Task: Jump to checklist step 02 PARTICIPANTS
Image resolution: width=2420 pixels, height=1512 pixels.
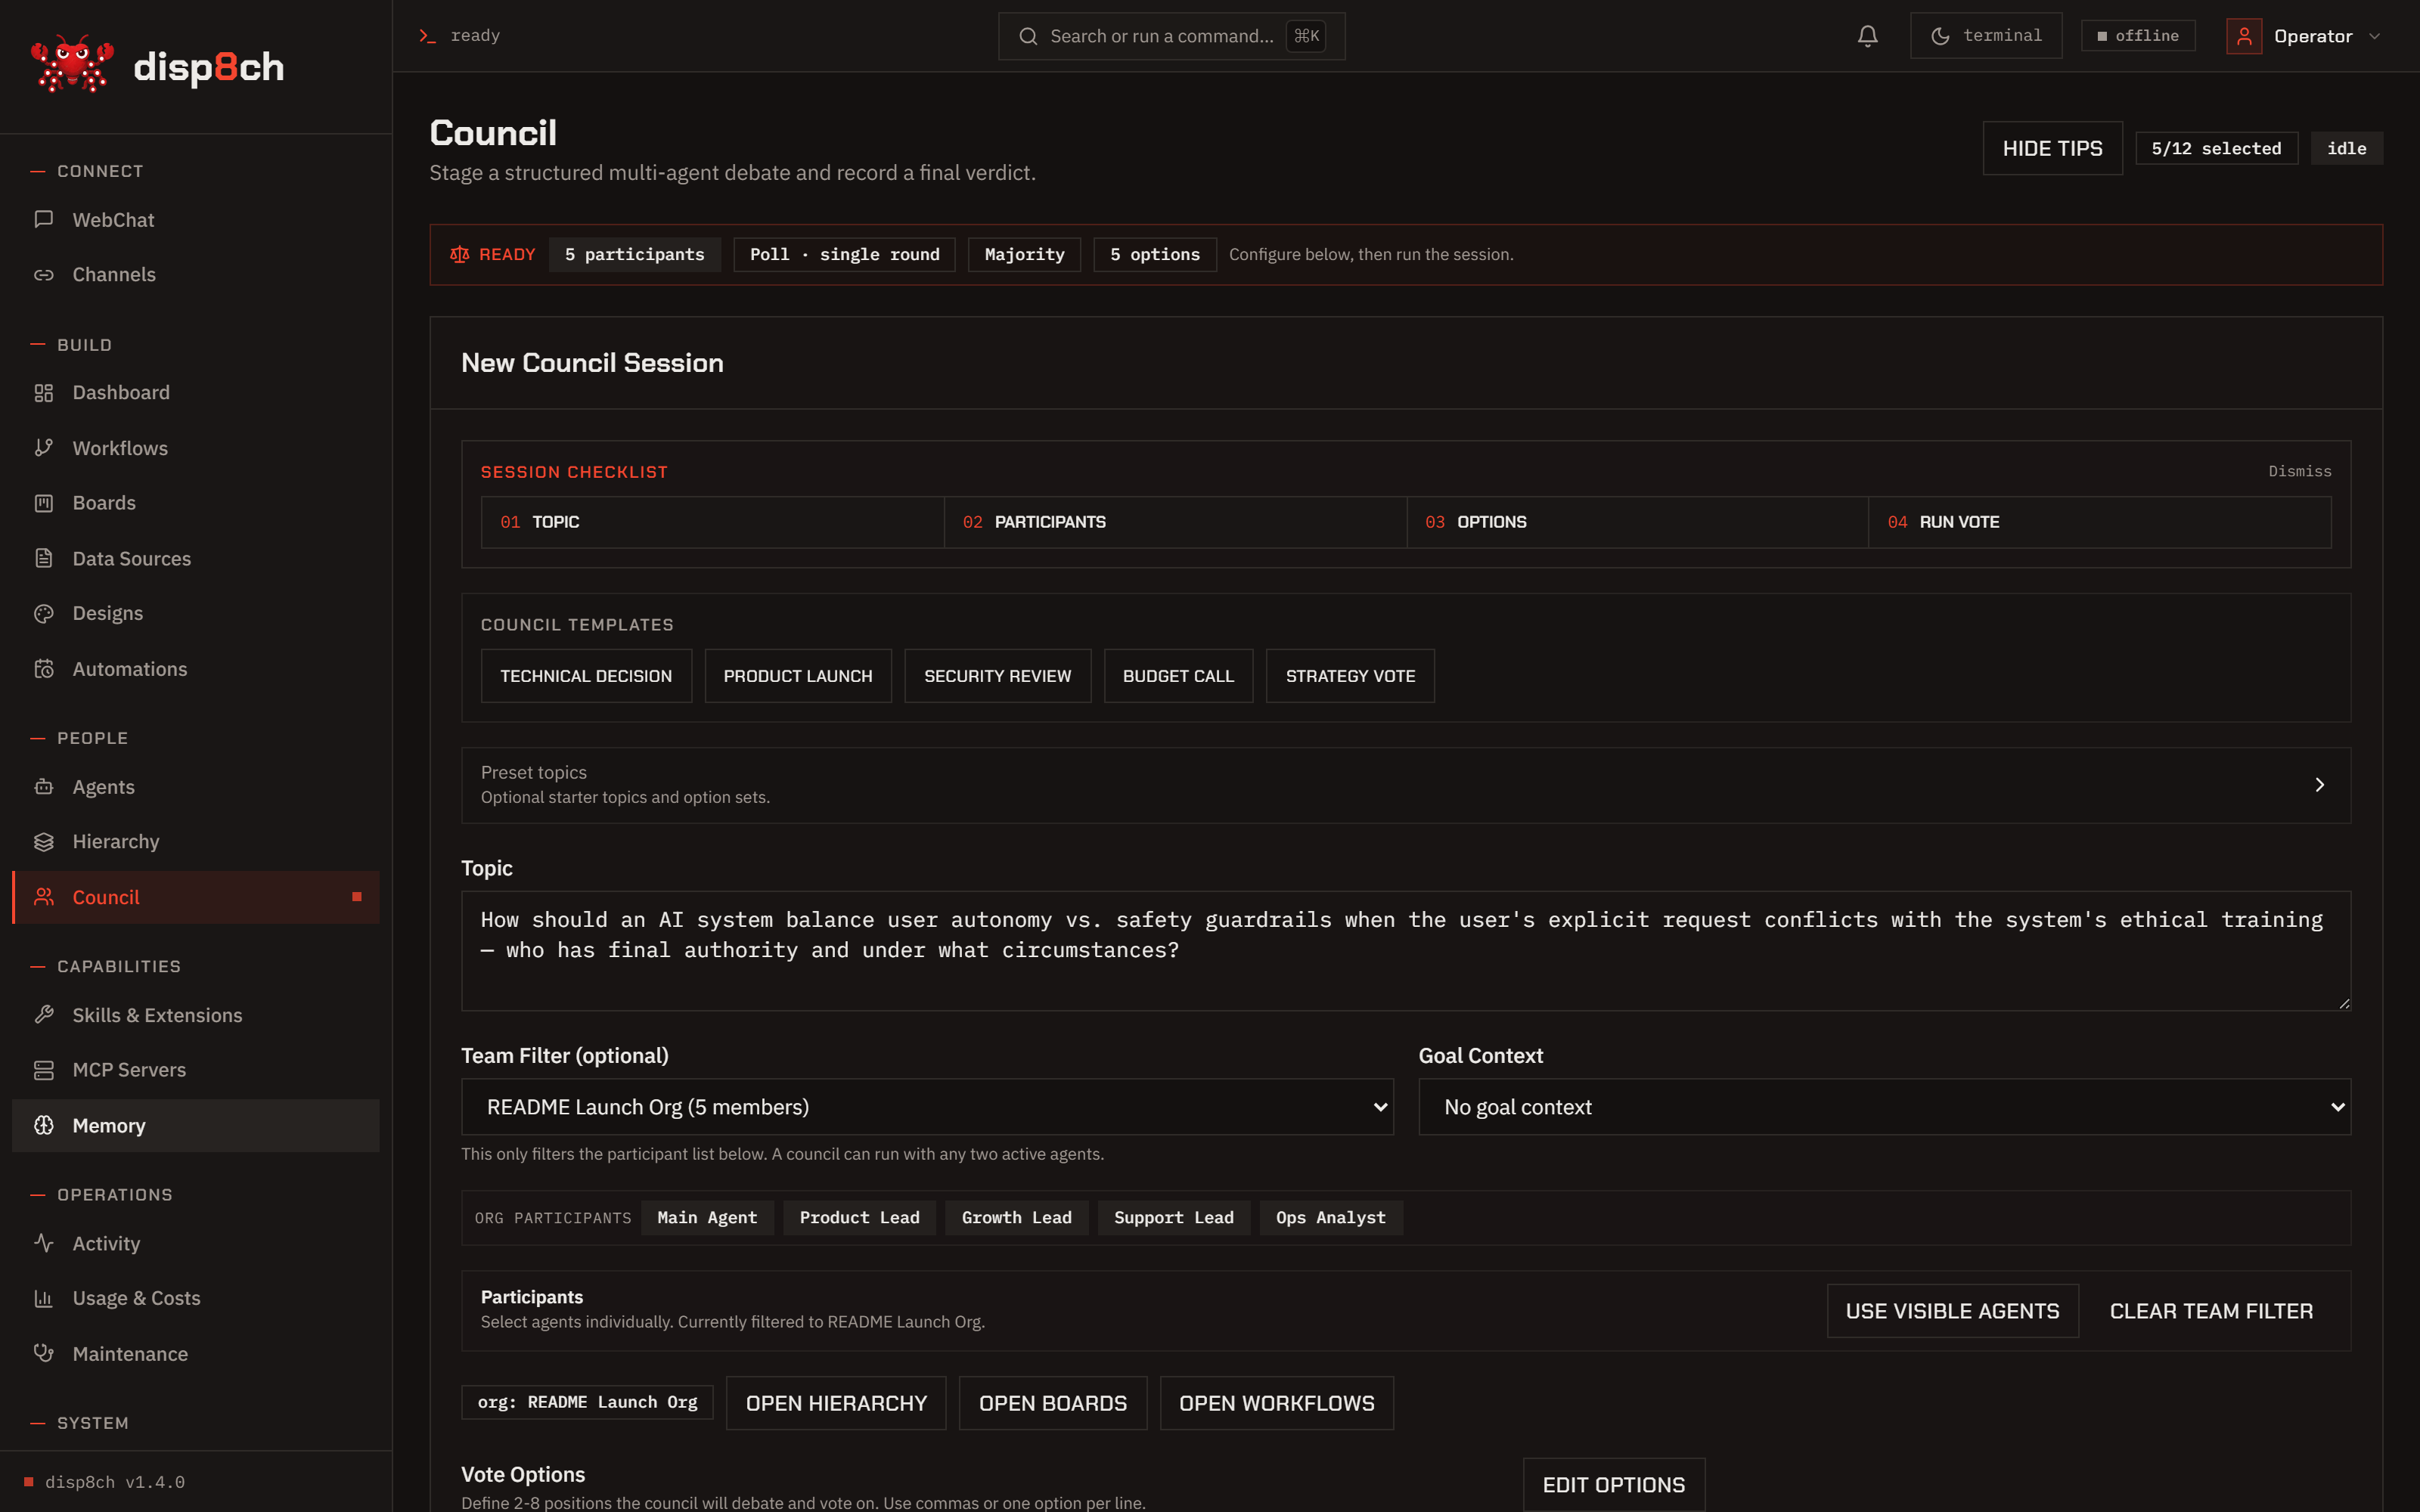Action: [1175, 522]
